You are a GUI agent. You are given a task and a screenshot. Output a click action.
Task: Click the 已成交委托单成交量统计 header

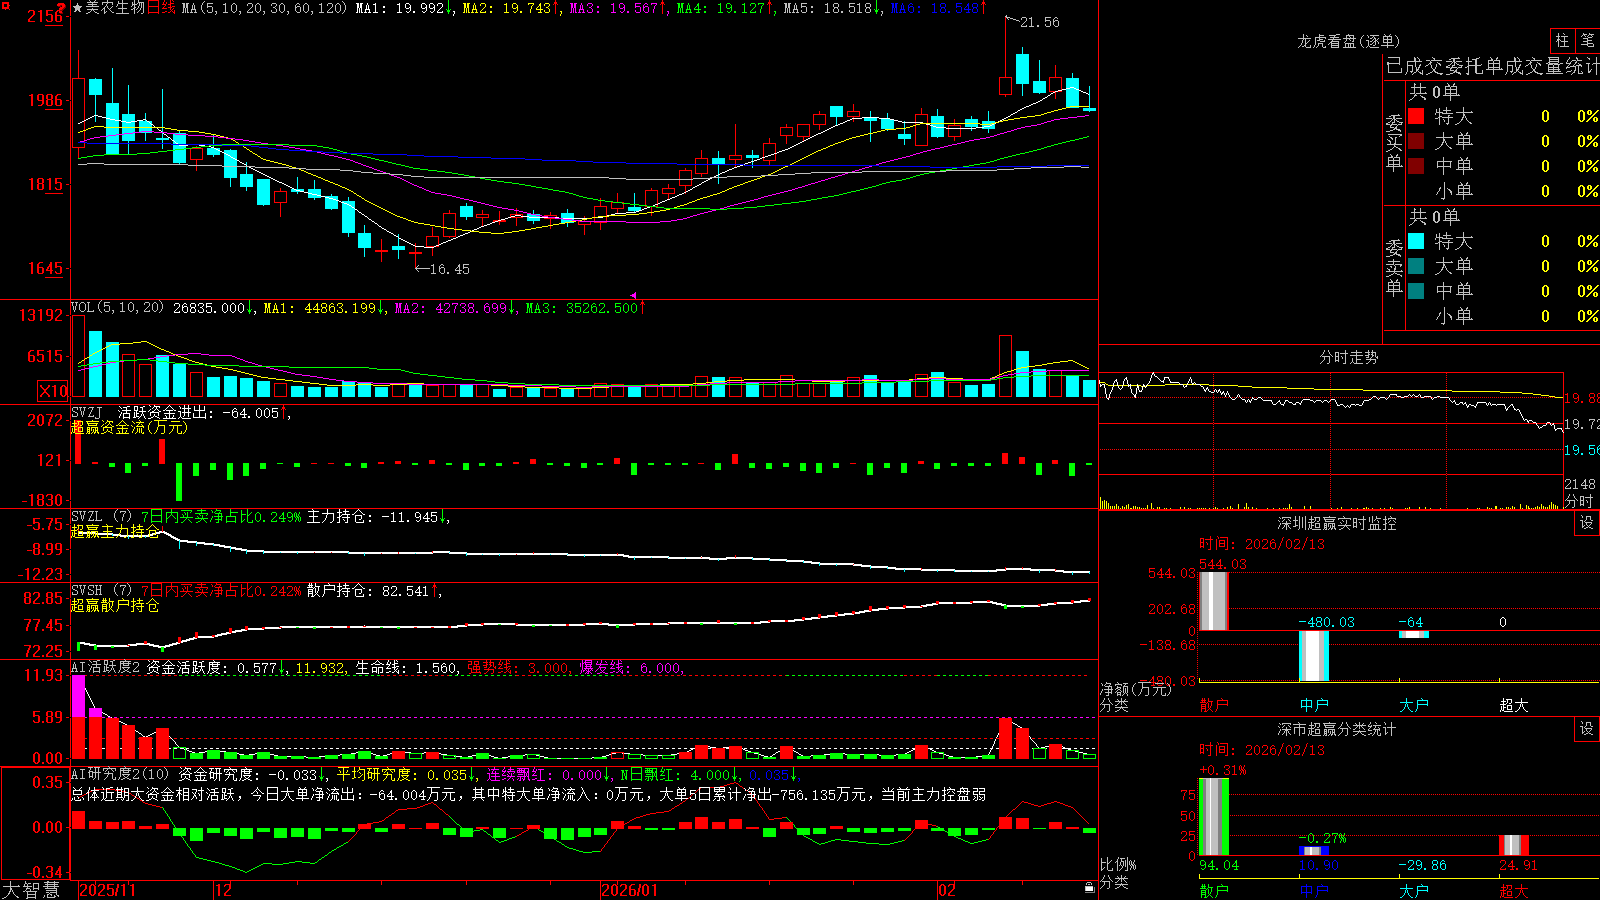point(1492,66)
